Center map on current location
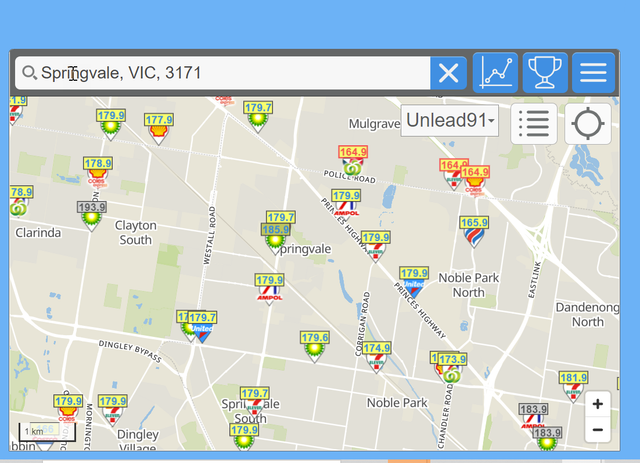The image size is (640, 463). tap(588, 123)
